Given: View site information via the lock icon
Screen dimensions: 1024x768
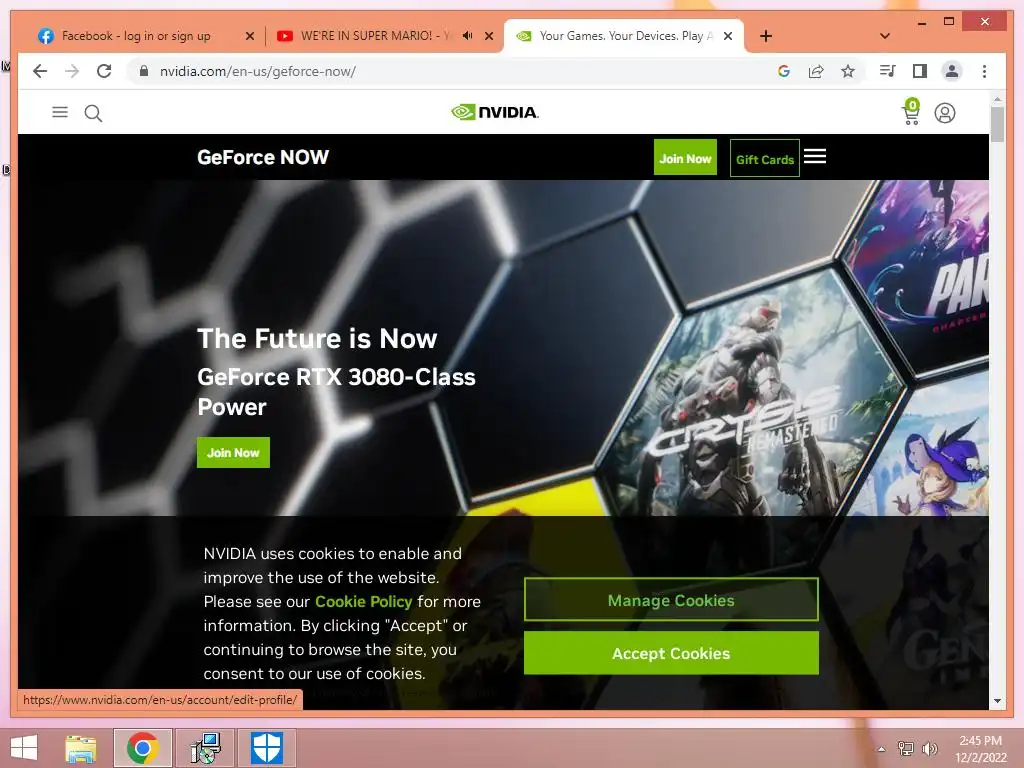Looking at the screenshot, I should click(x=144, y=71).
